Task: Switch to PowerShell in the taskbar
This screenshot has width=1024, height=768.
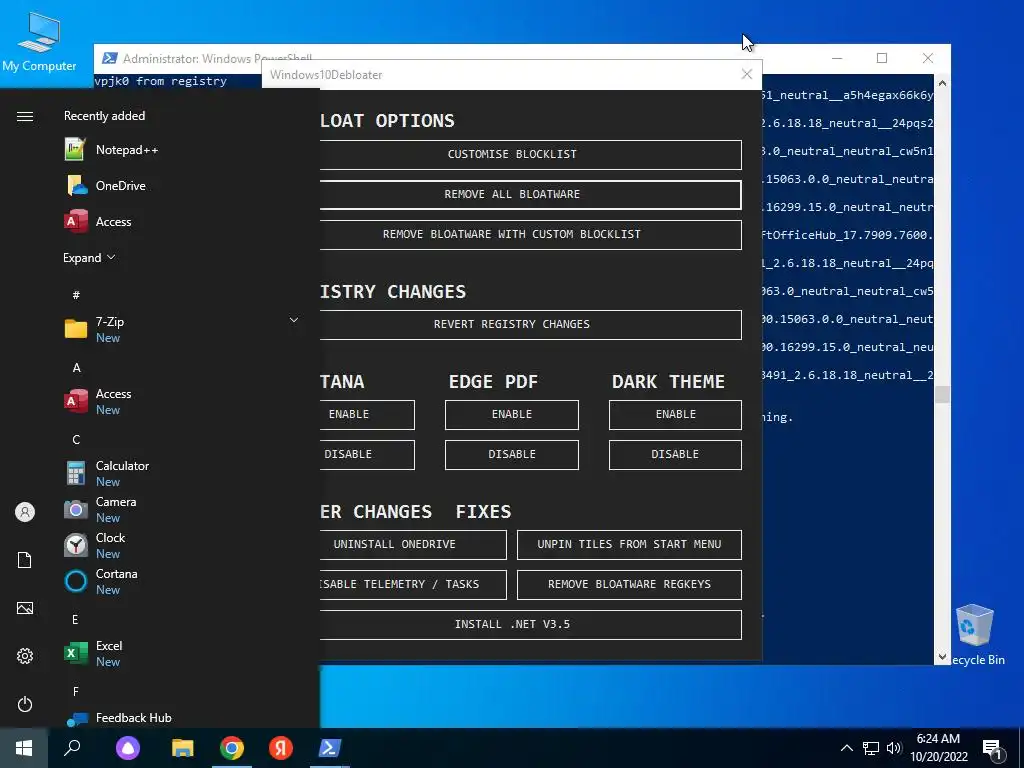Action: click(329, 748)
